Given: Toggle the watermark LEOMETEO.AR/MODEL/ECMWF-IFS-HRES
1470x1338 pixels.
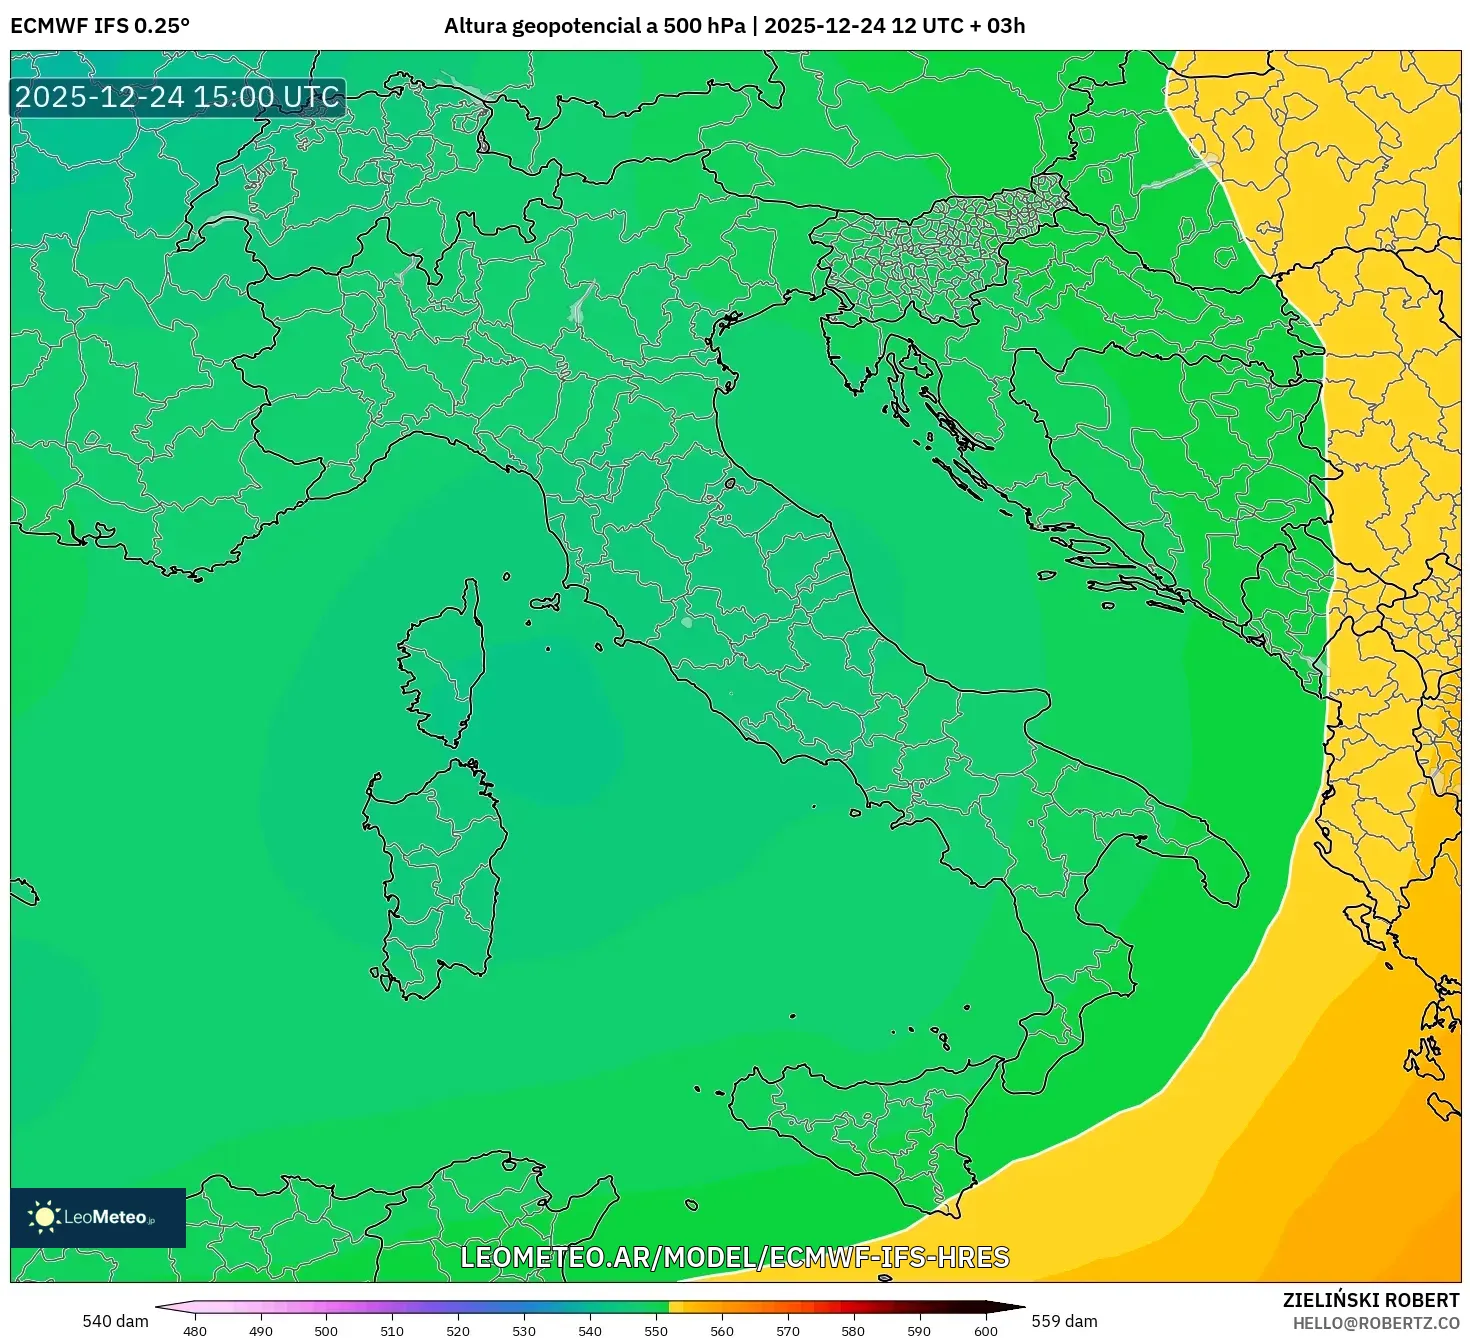Looking at the screenshot, I should 736,1258.
